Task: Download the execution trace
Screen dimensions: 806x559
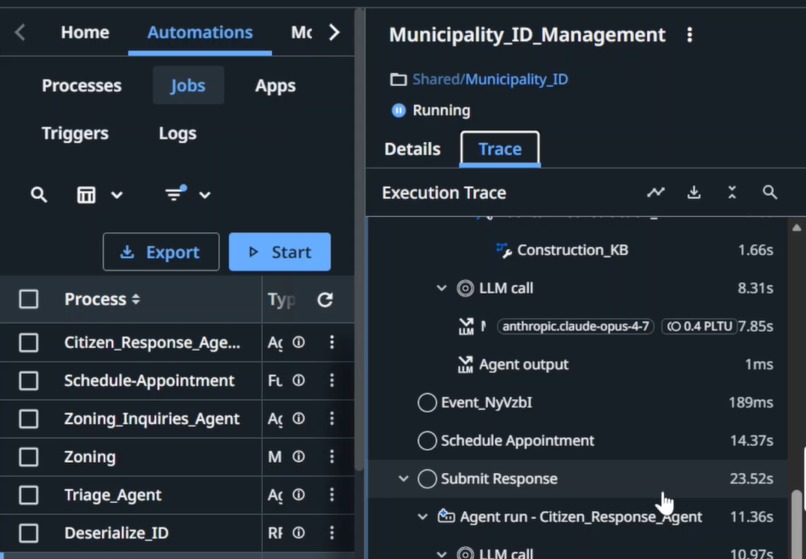Action: tap(694, 192)
